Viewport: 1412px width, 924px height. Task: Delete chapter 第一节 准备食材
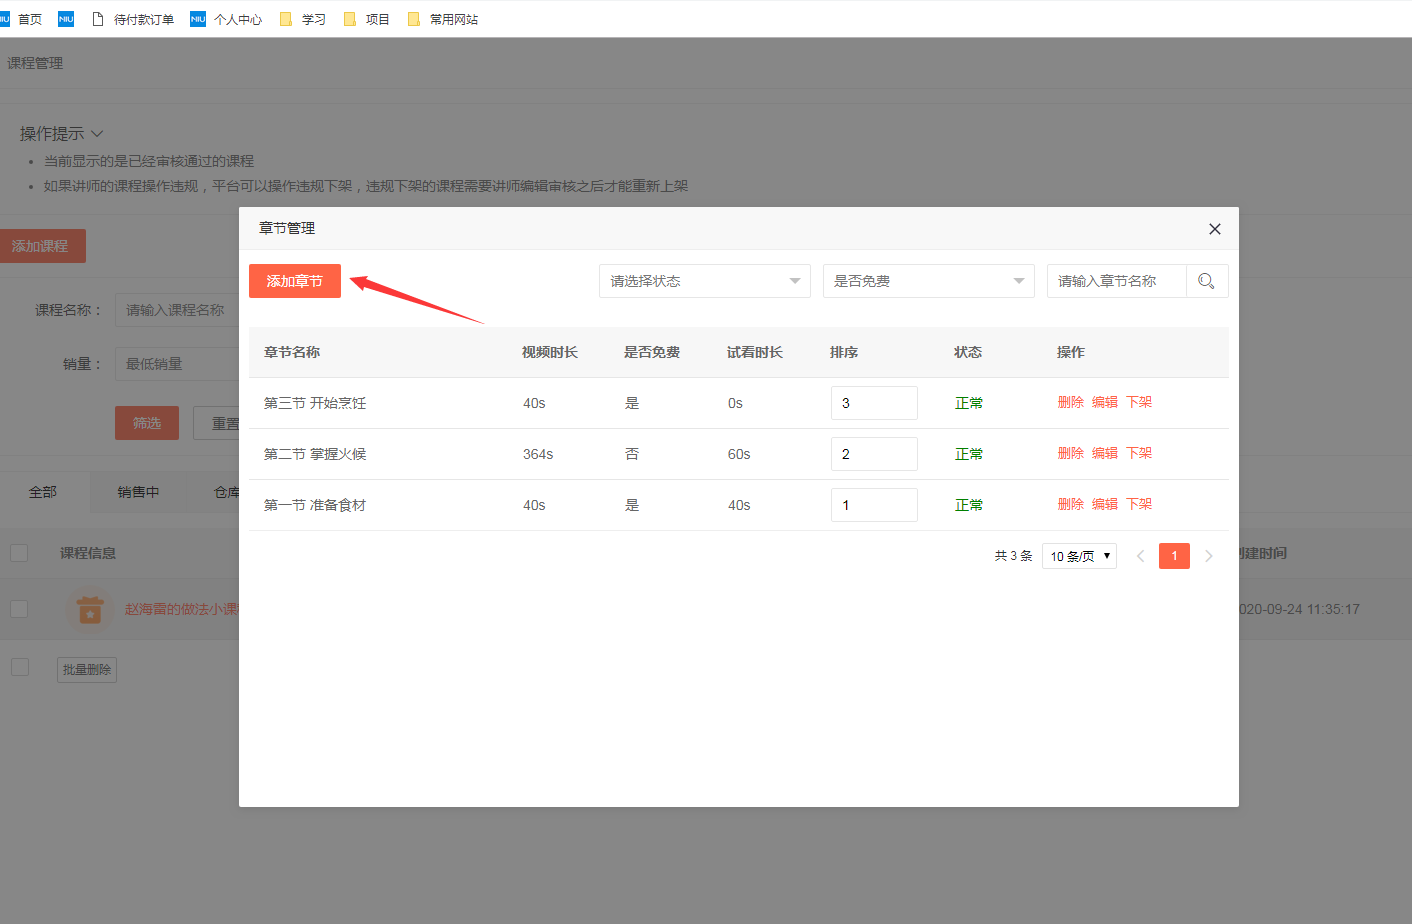pos(1071,504)
